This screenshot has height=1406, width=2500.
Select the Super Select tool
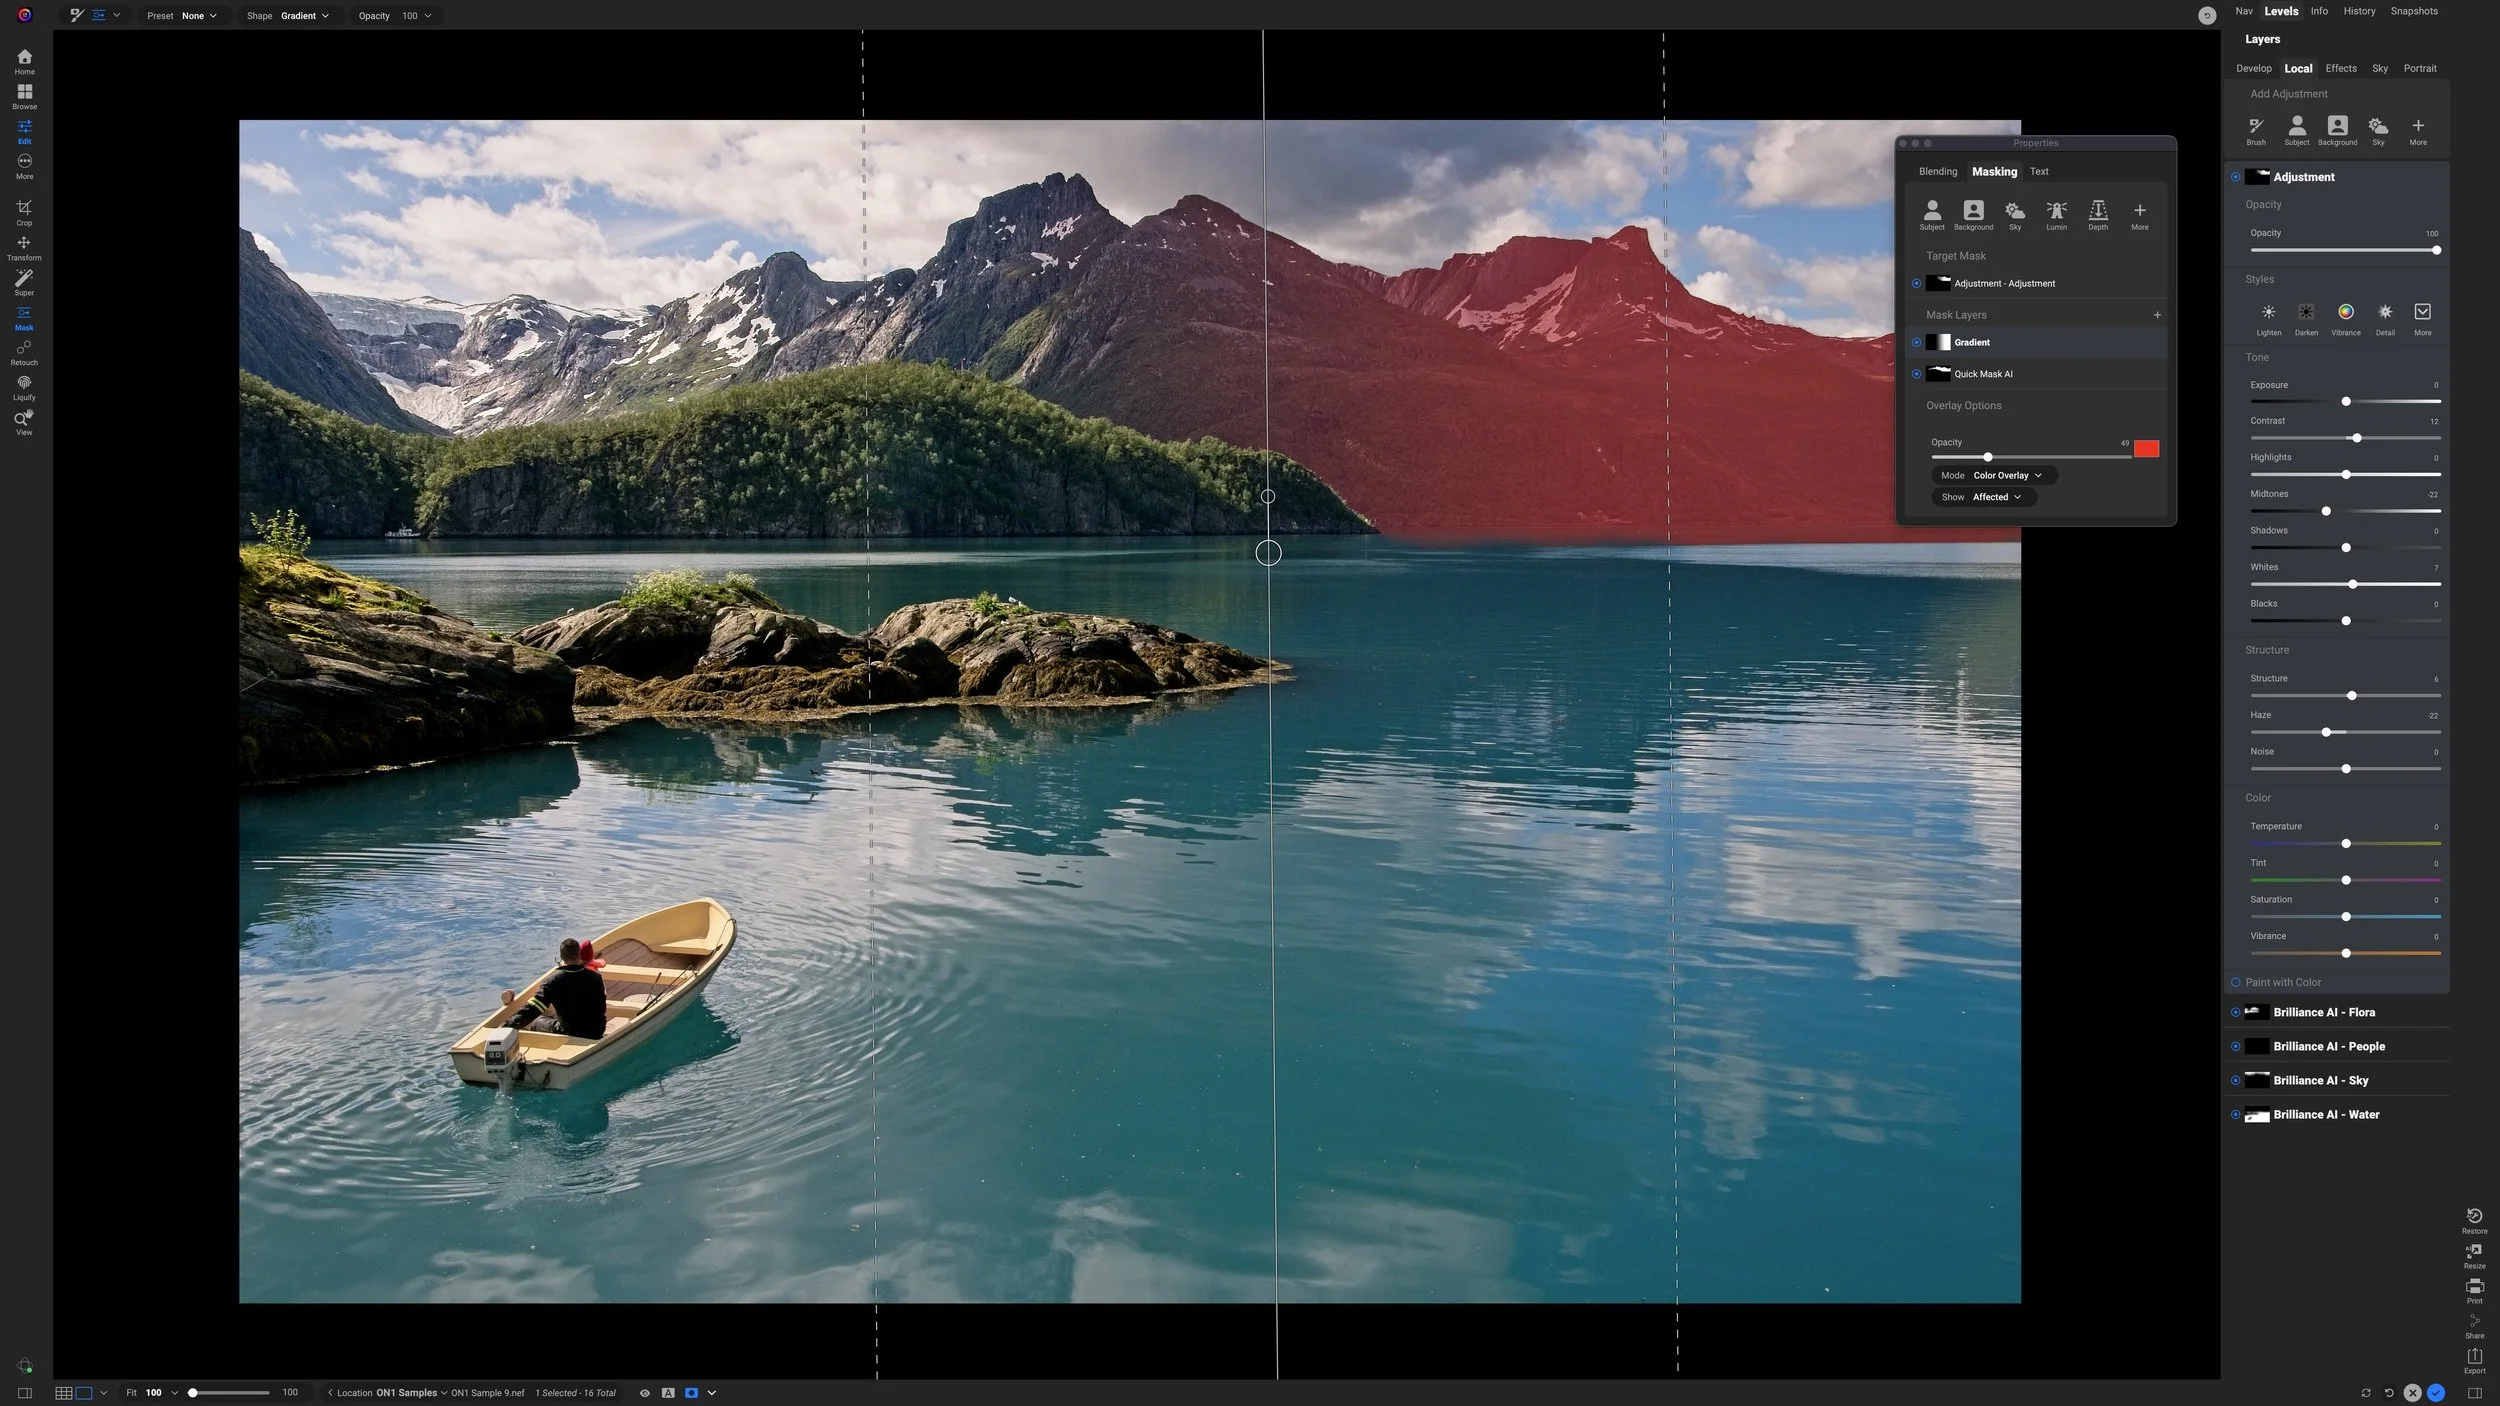tap(24, 282)
